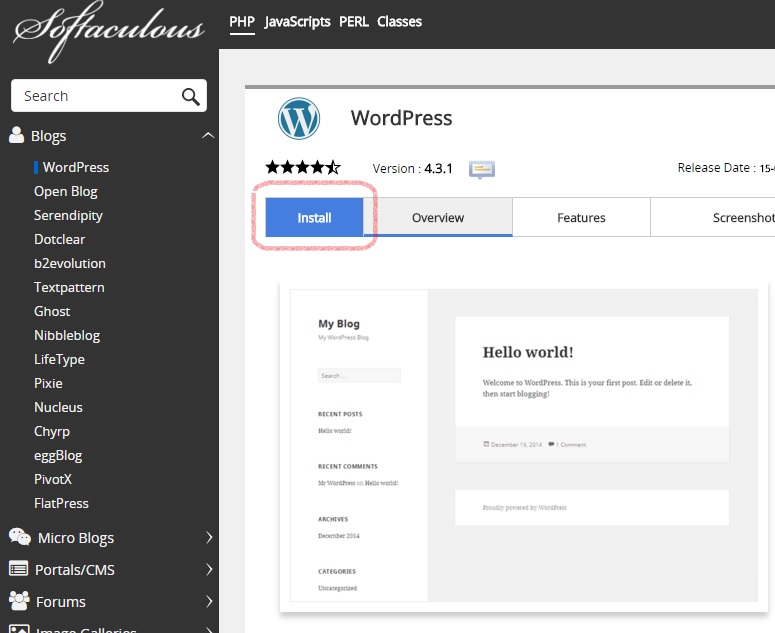
Task: Click the Blogs category person icon
Action: pos(16,135)
